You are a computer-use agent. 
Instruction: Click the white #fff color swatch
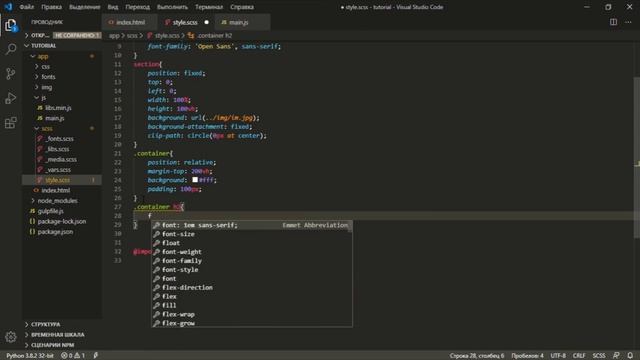[195, 180]
